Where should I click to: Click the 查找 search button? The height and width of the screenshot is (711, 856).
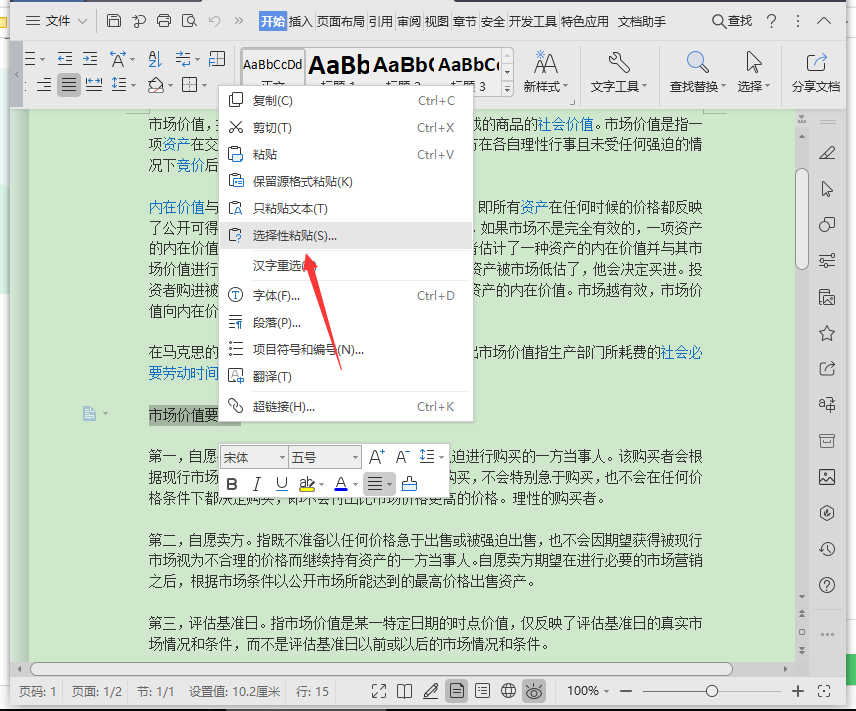(732, 21)
